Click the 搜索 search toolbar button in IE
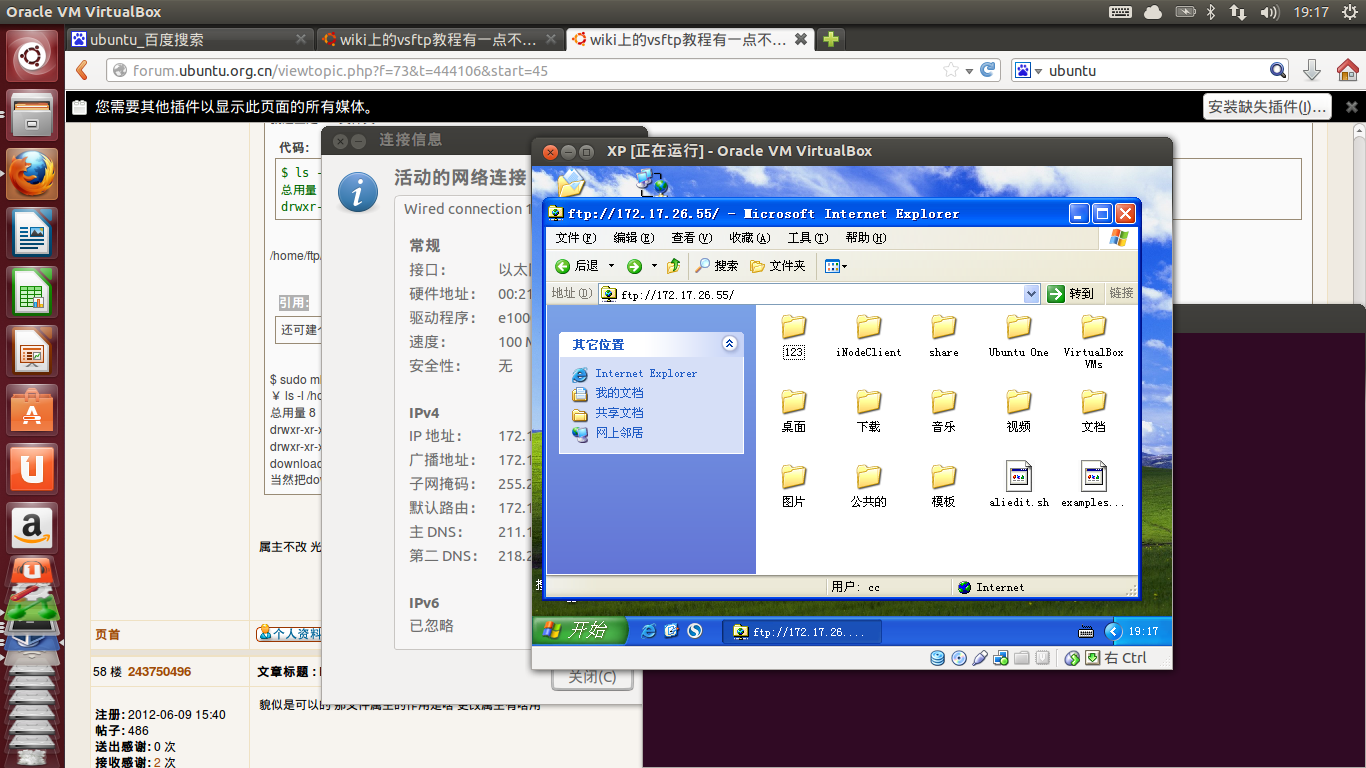 tap(717, 266)
